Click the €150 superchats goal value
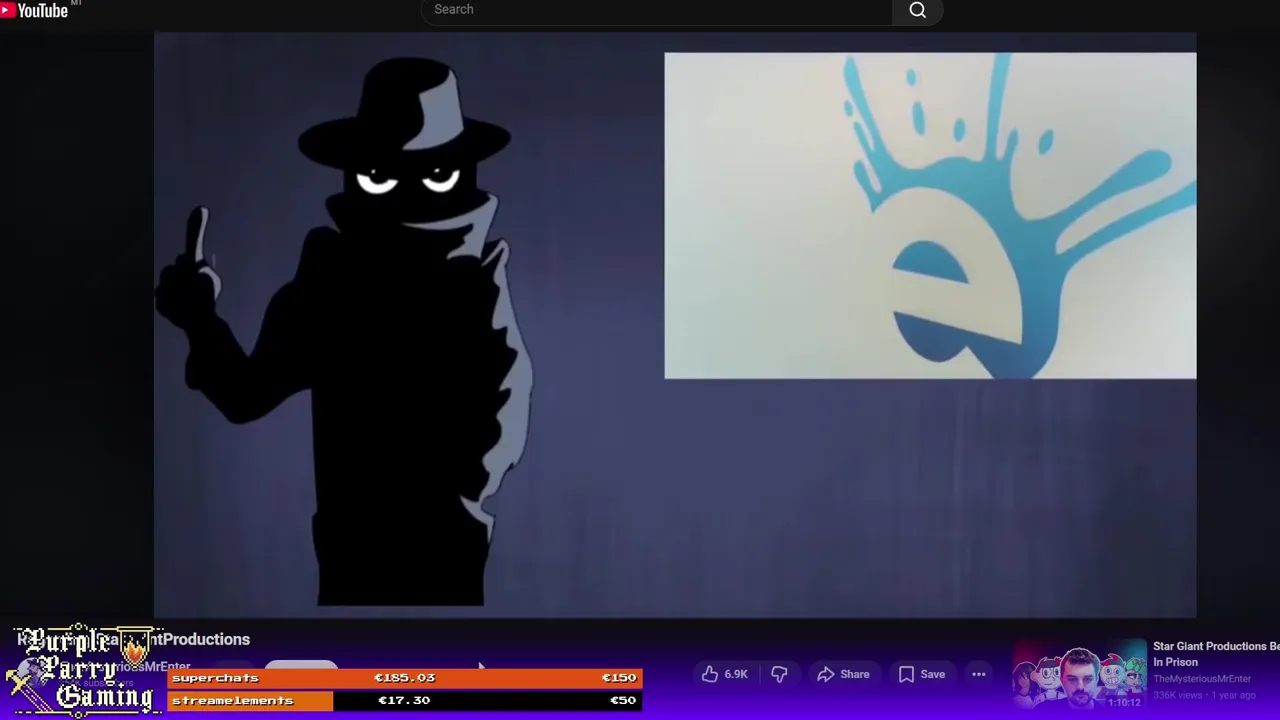 click(618, 678)
